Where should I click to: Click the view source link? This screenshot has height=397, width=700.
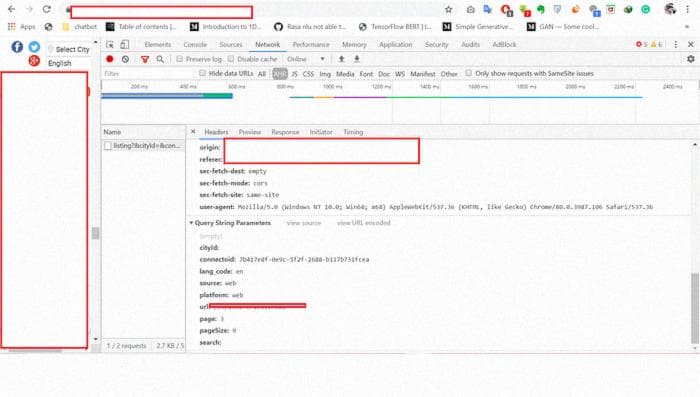(304, 222)
